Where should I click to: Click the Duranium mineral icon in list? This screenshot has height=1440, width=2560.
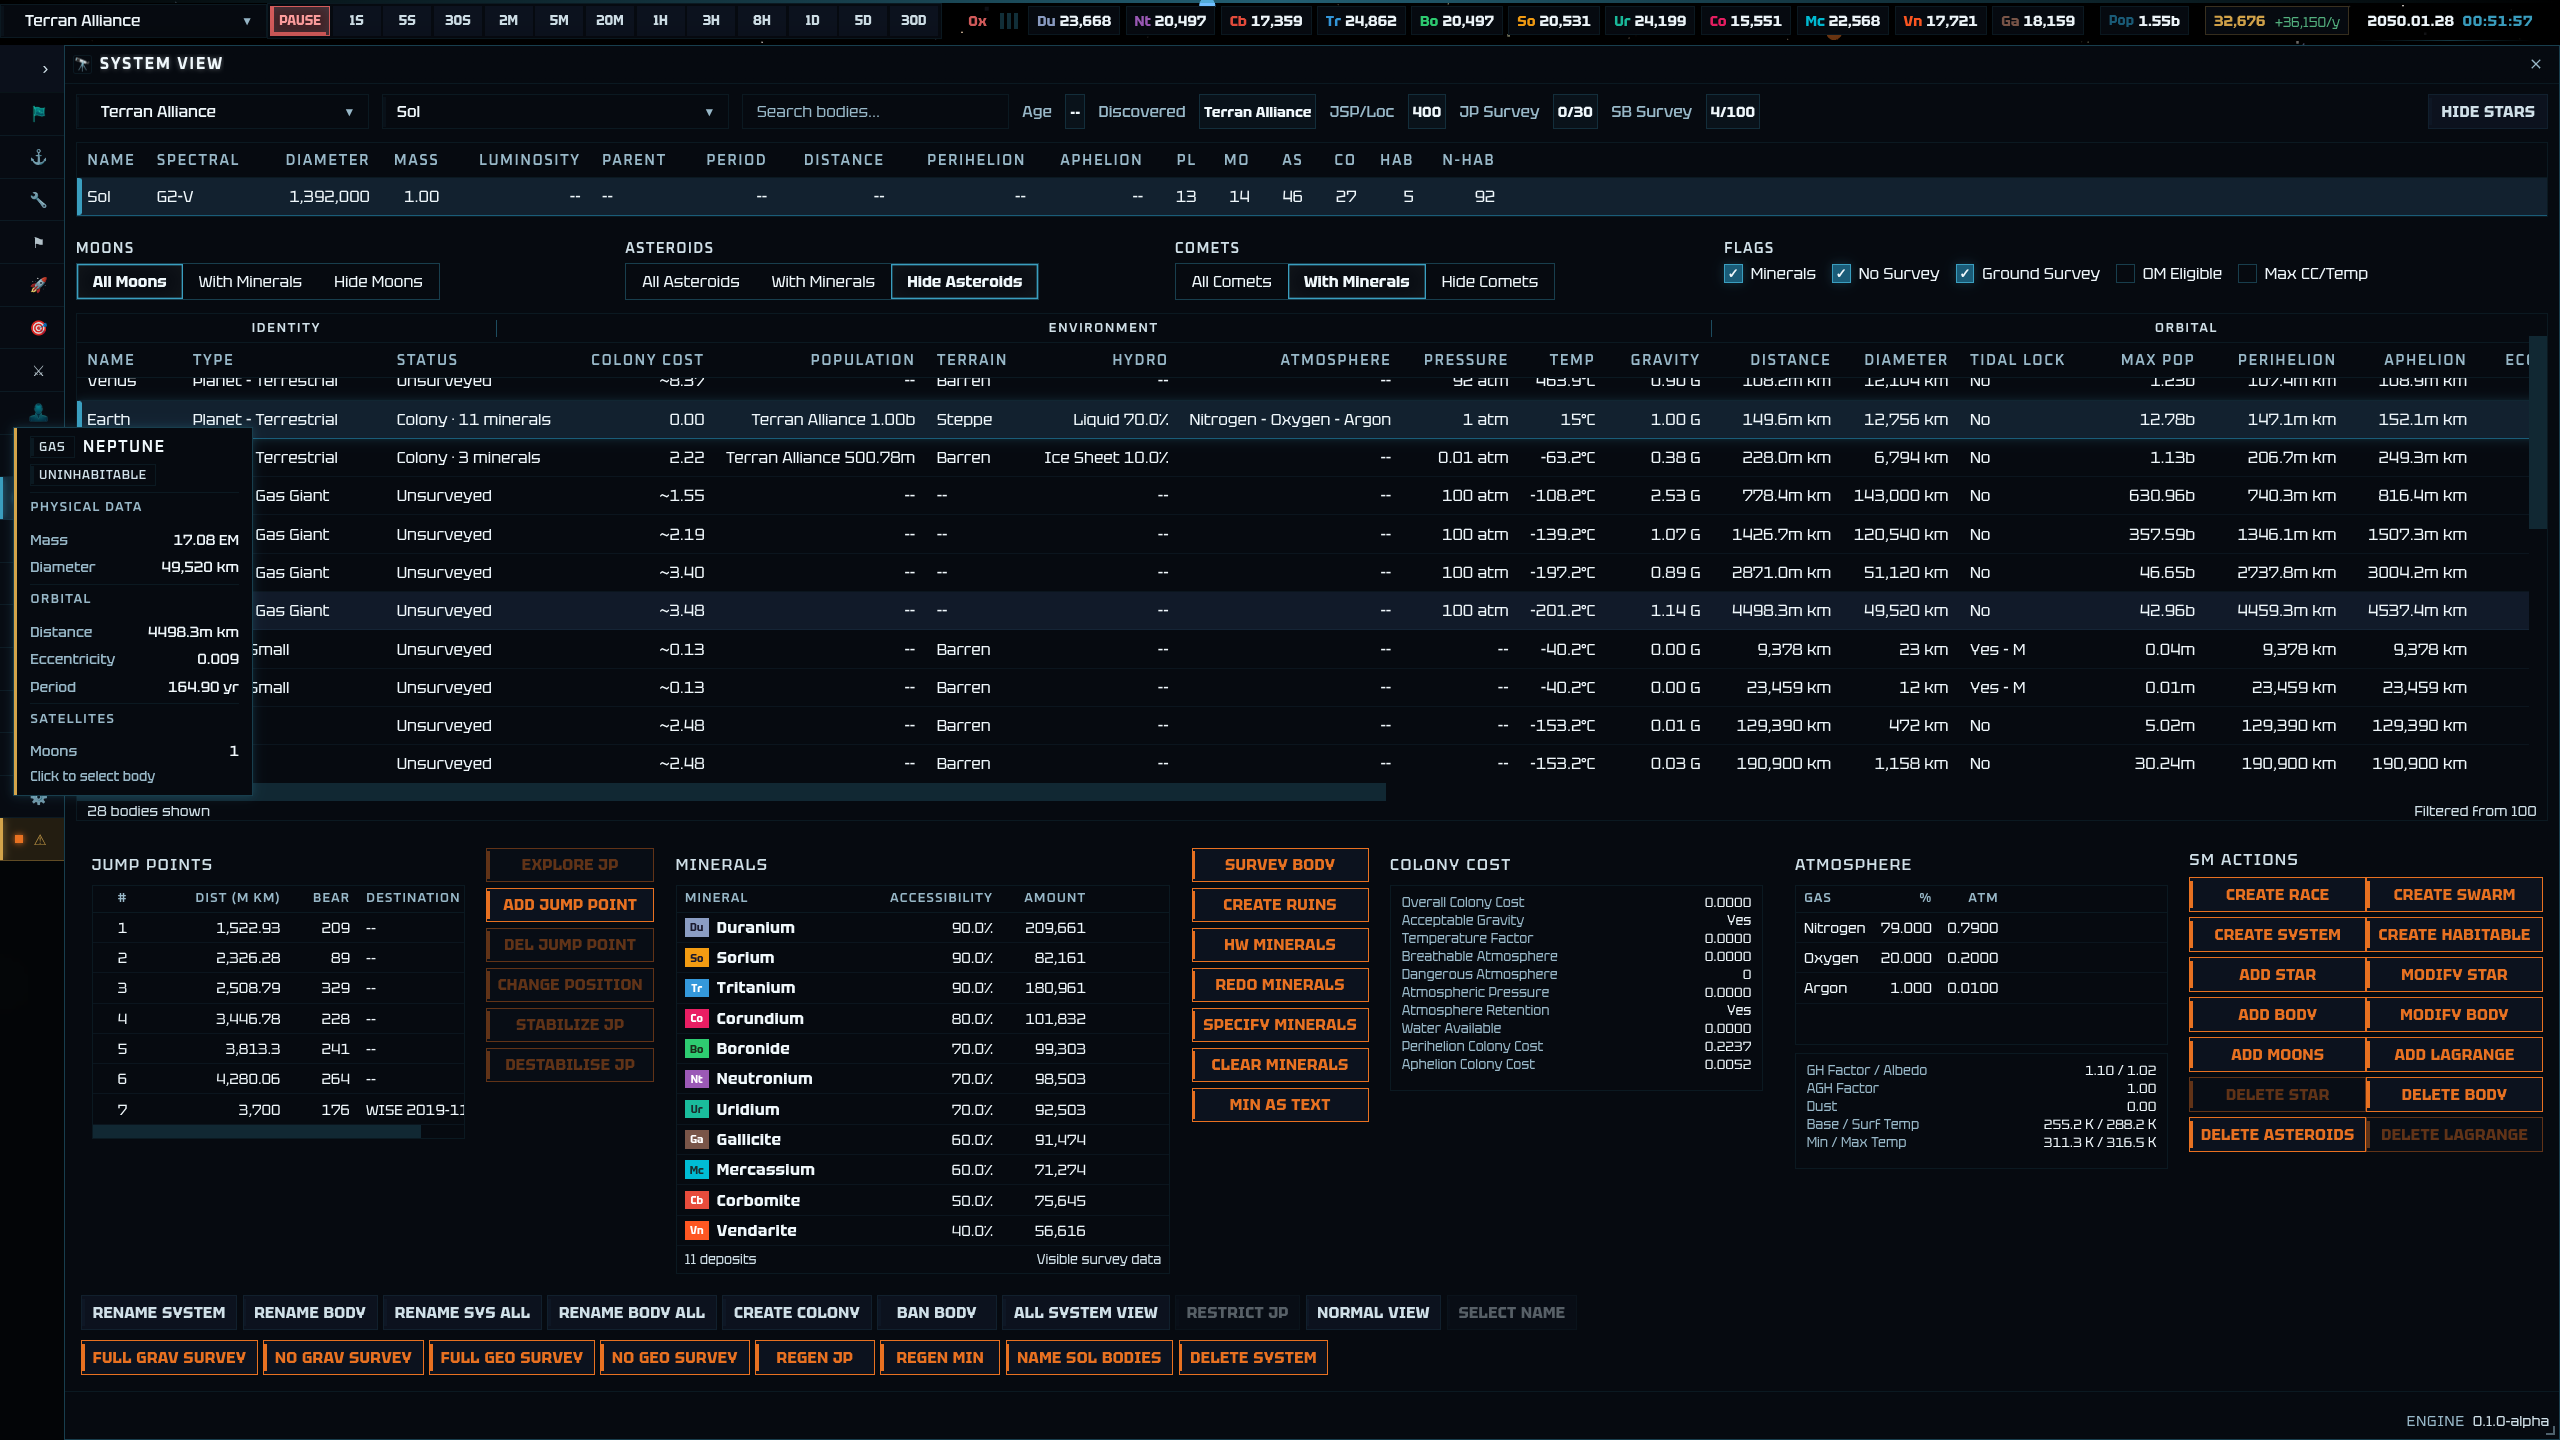click(696, 928)
